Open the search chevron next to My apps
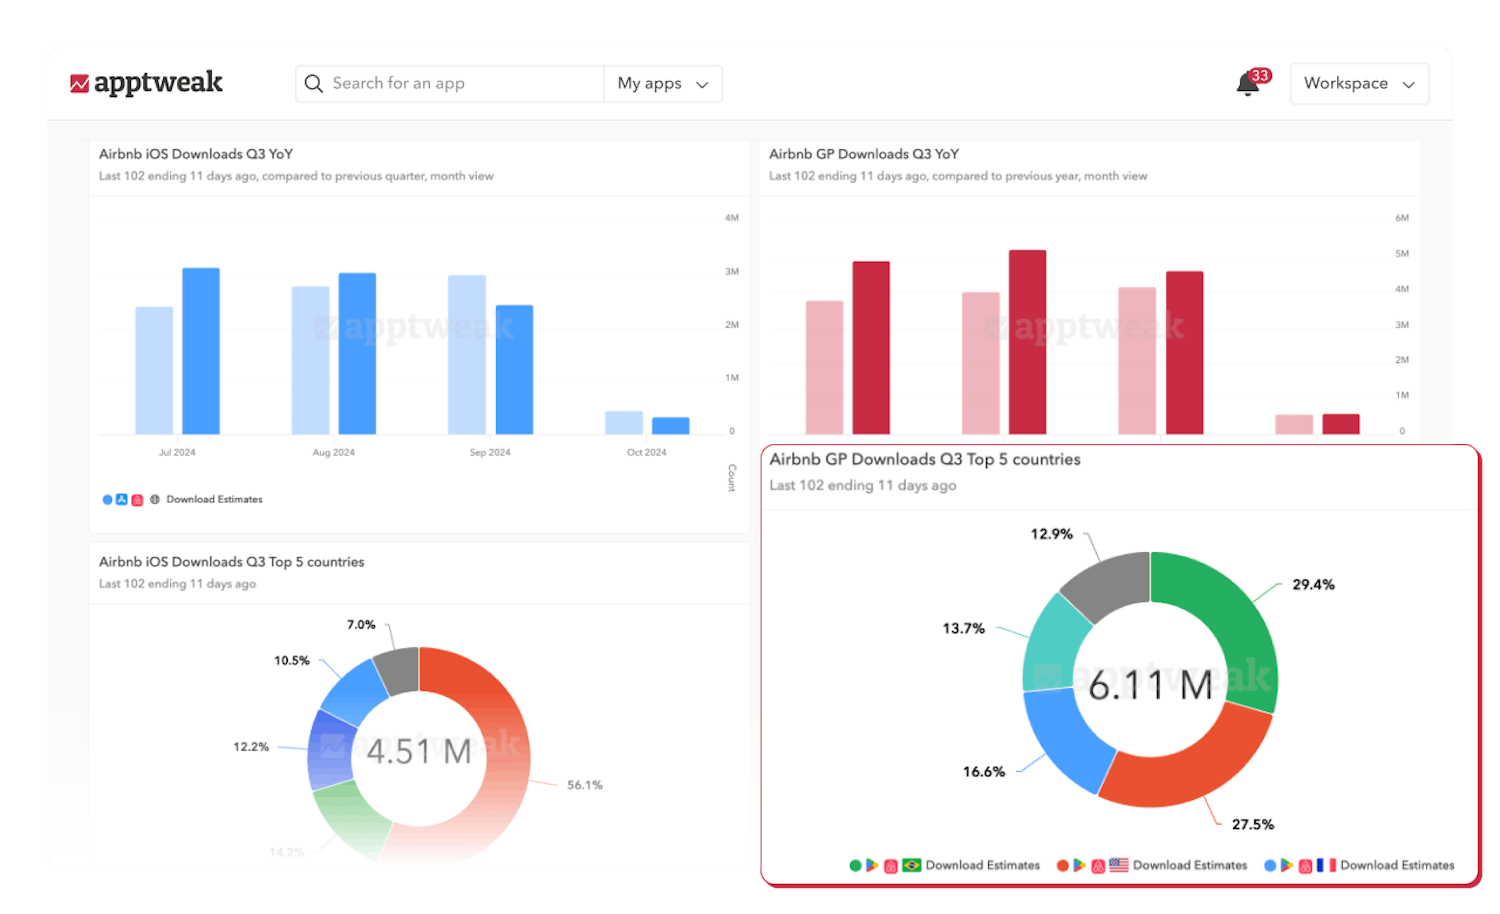1500x914 pixels. [x=703, y=84]
